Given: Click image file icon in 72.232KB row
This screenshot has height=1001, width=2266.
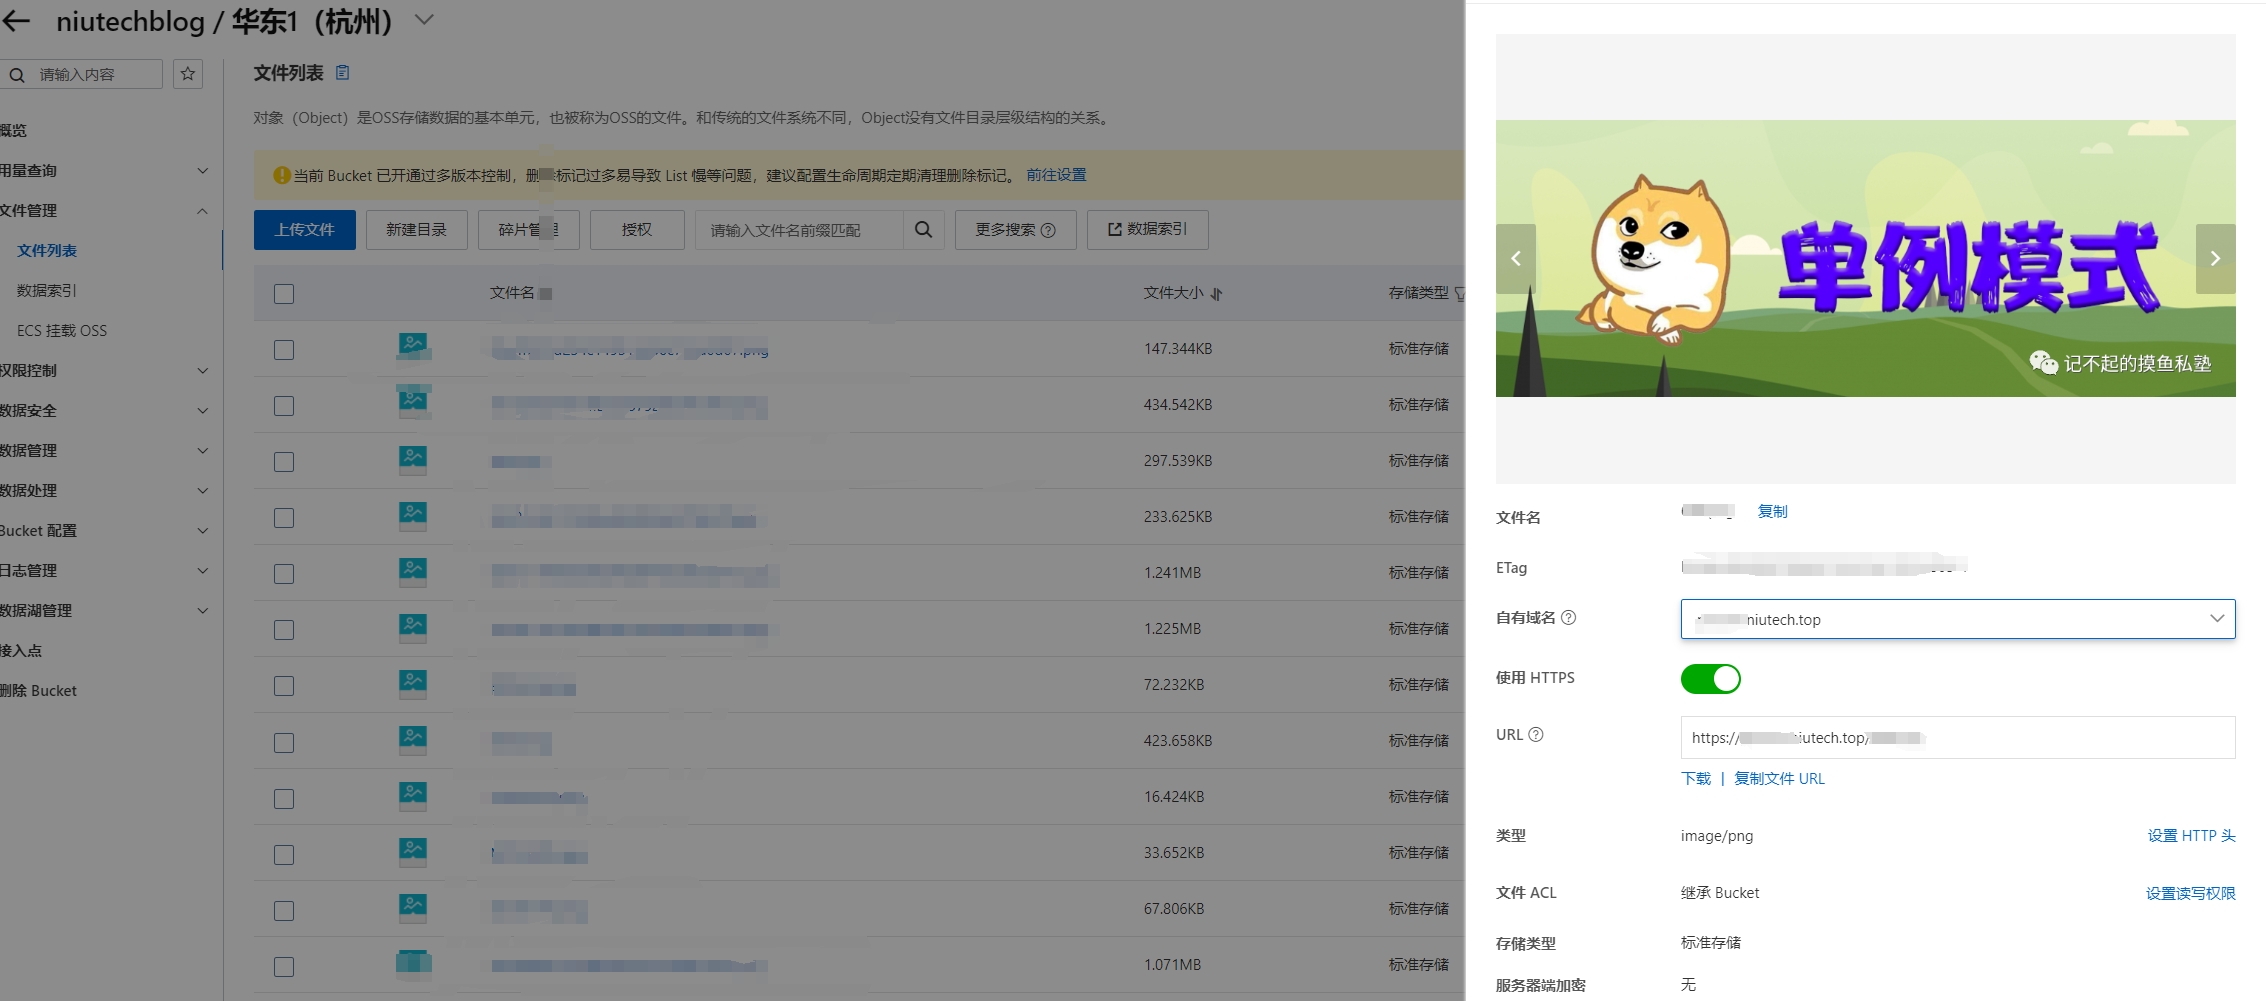Looking at the screenshot, I should [x=413, y=682].
